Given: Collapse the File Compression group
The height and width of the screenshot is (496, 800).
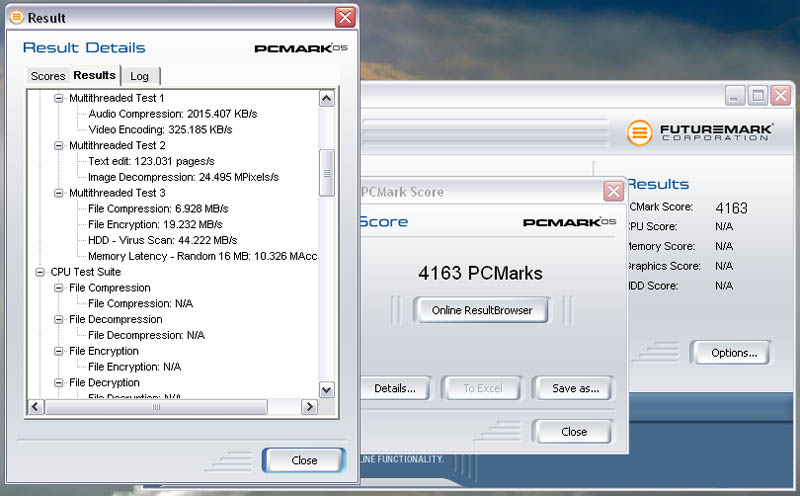Looking at the screenshot, I should tap(59, 288).
